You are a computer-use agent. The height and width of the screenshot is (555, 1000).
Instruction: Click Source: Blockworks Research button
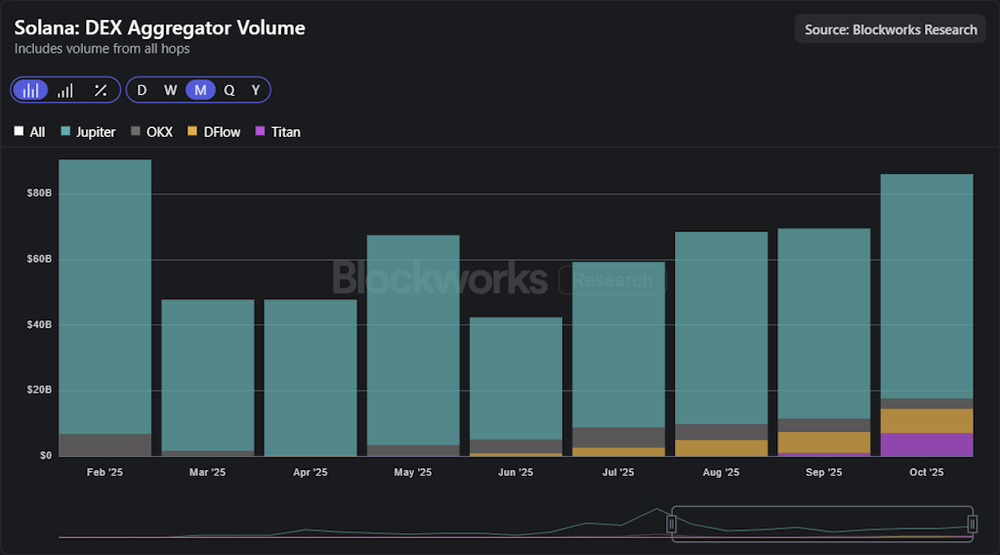[x=890, y=29]
